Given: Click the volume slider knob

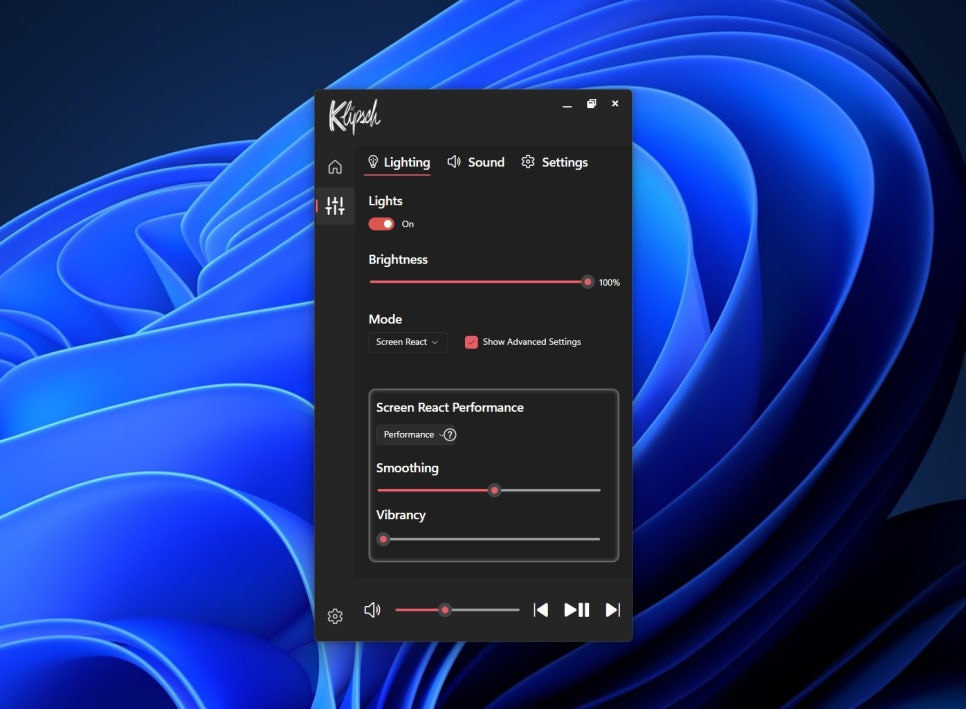Looking at the screenshot, I should click(x=445, y=610).
